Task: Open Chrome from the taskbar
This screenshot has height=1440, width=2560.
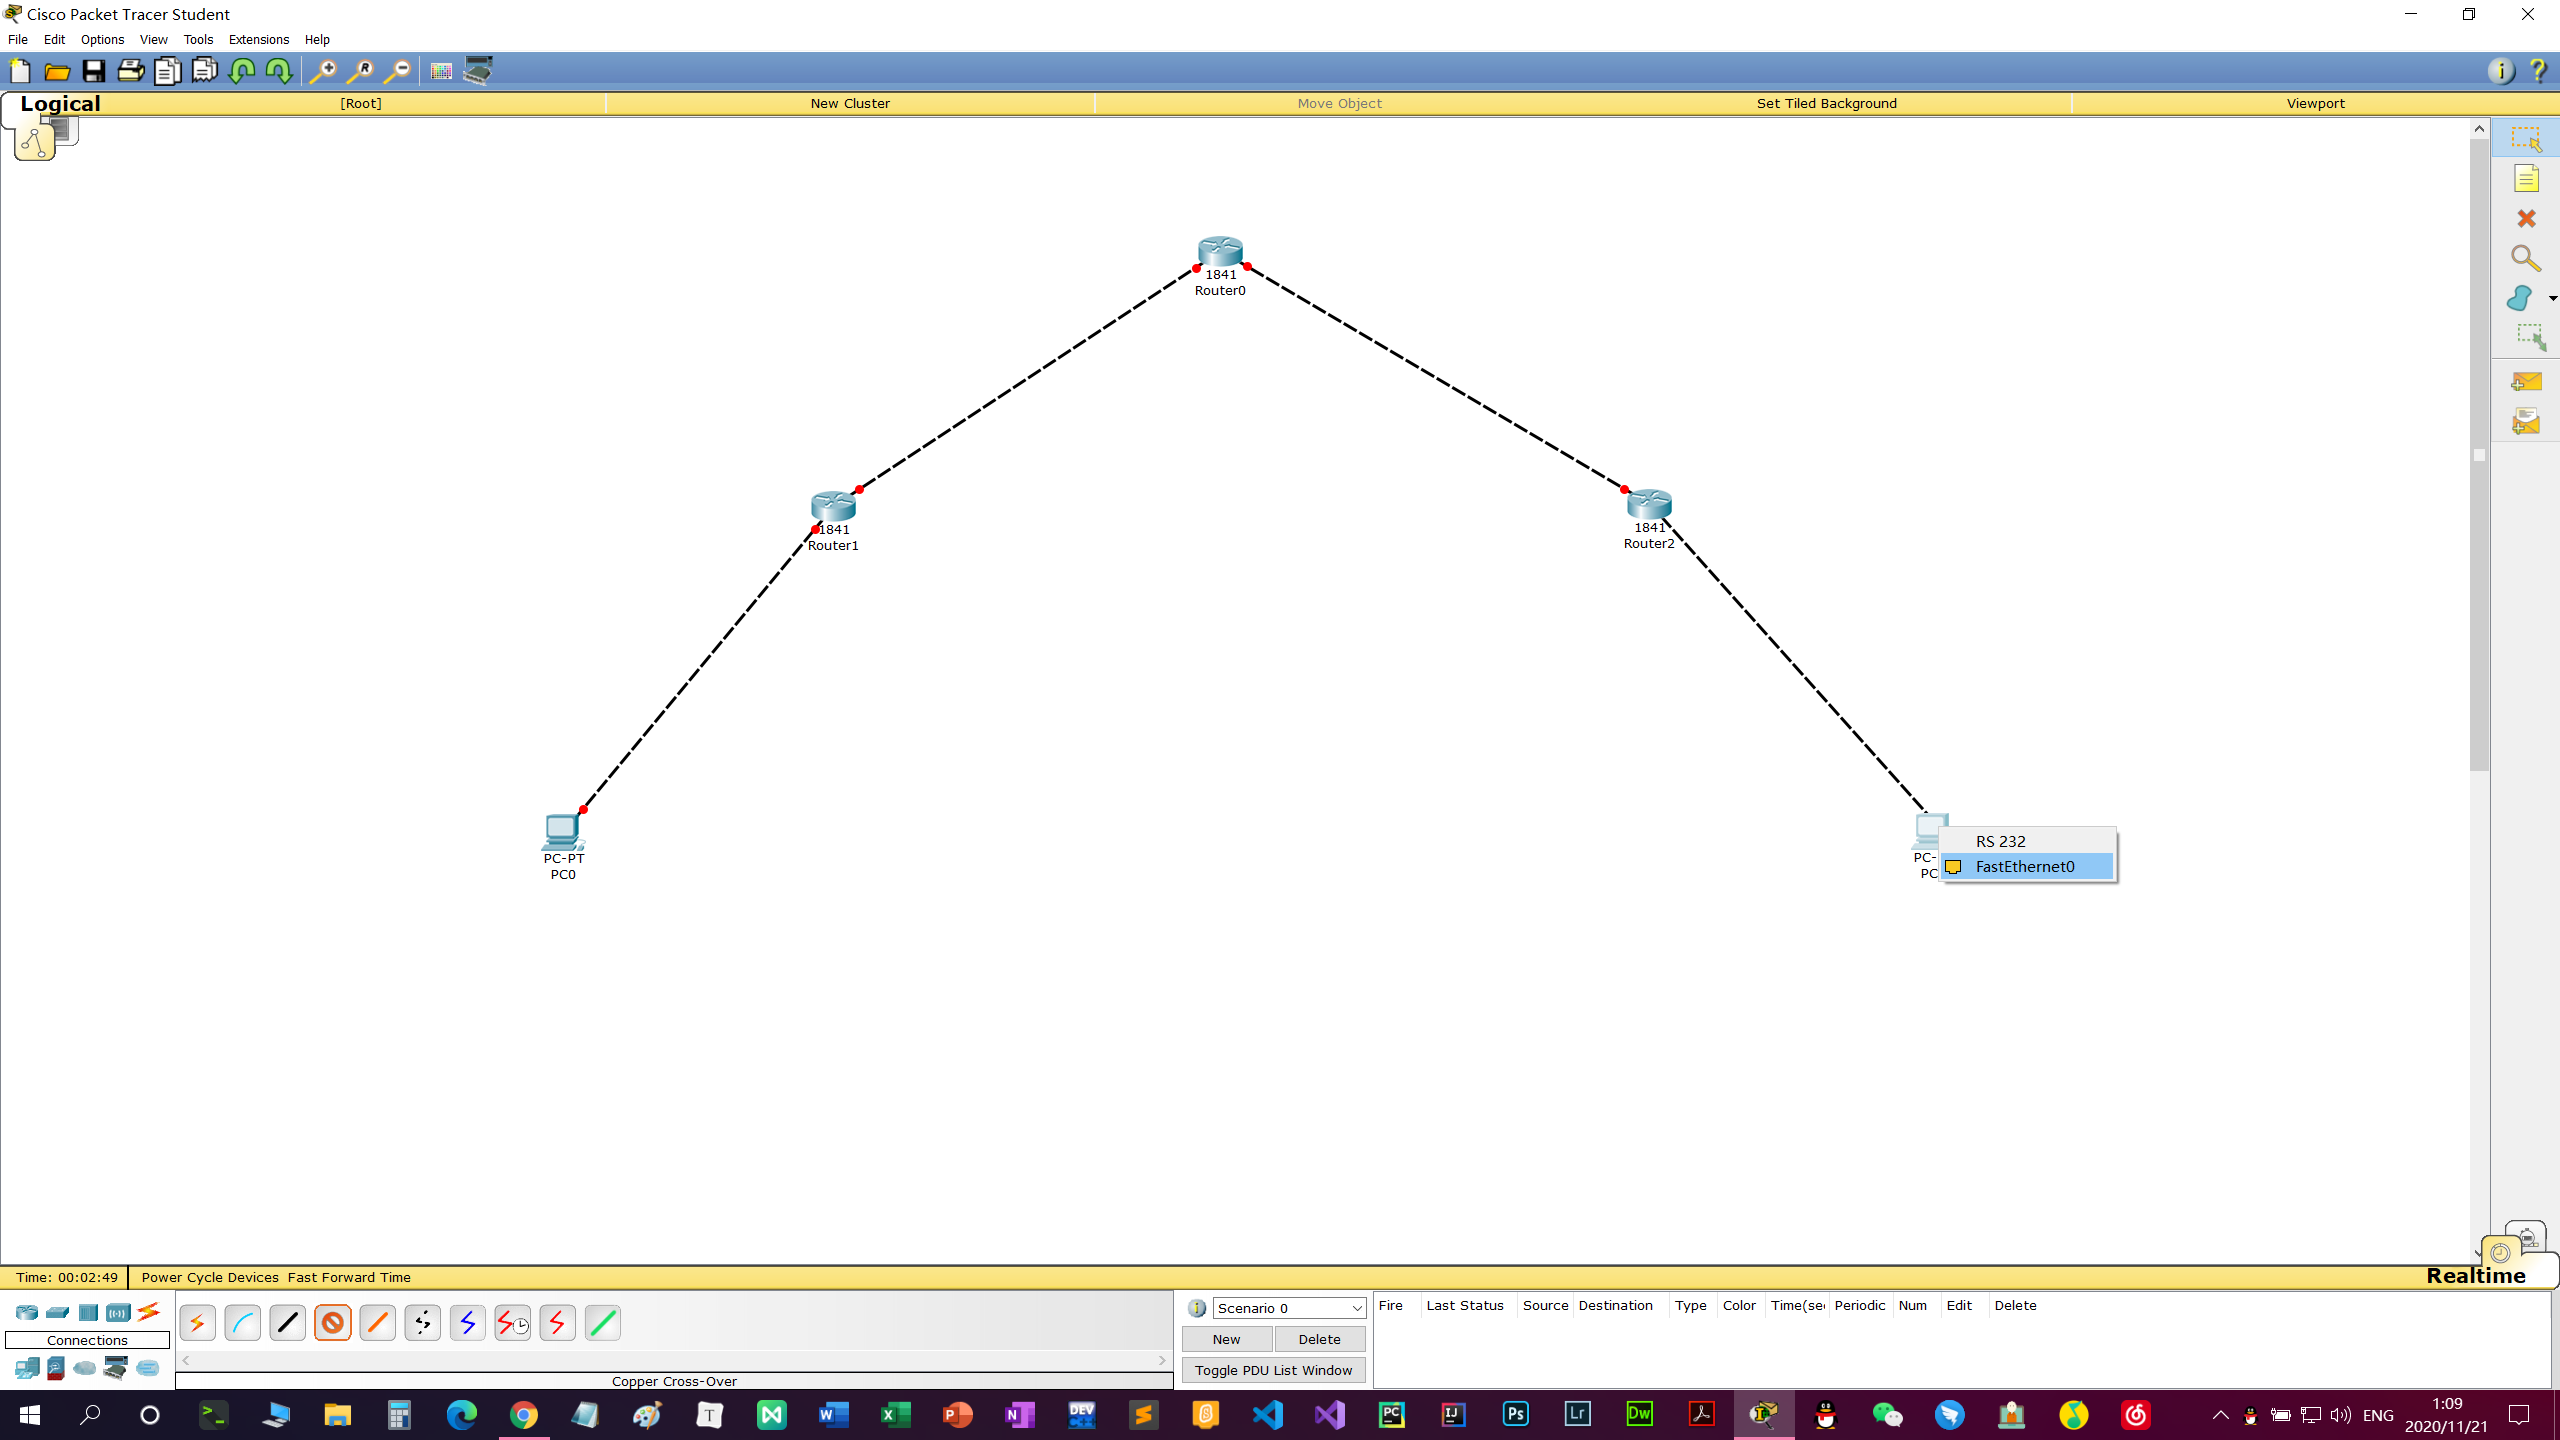Action: pos(523,1415)
